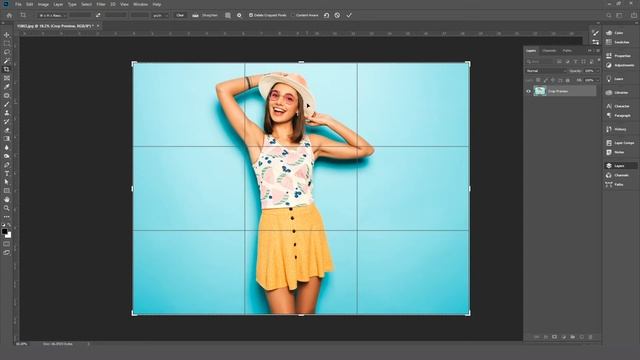
Task: Open the Libraries panel button
Action: coord(618,93)
